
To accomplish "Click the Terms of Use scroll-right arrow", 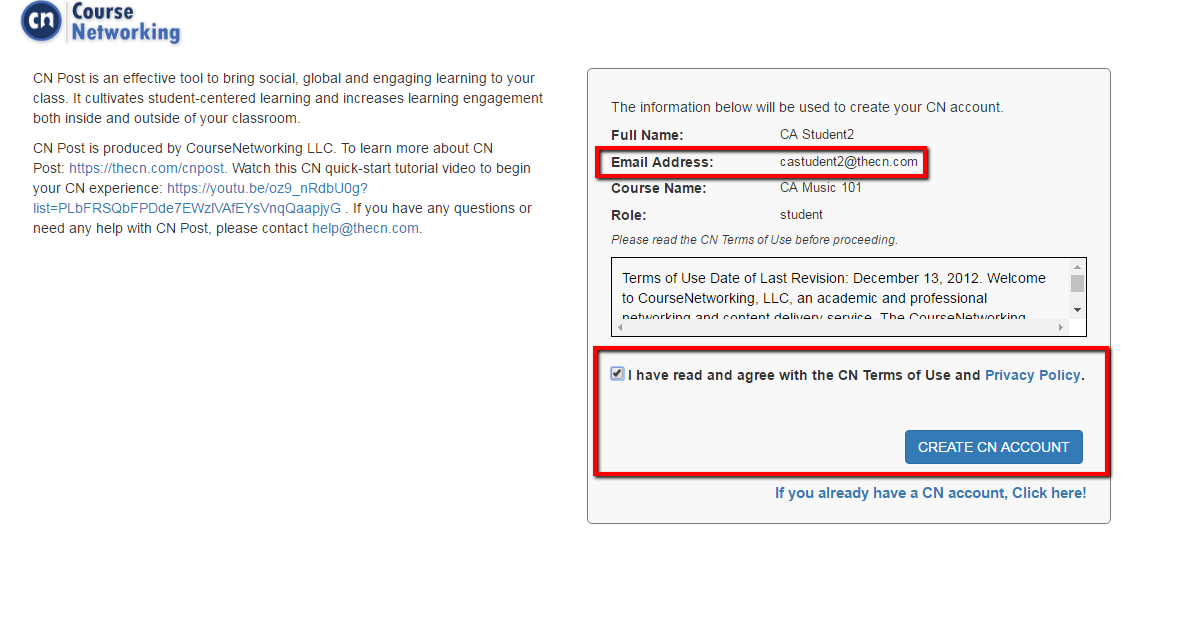I will (1060, 328).
